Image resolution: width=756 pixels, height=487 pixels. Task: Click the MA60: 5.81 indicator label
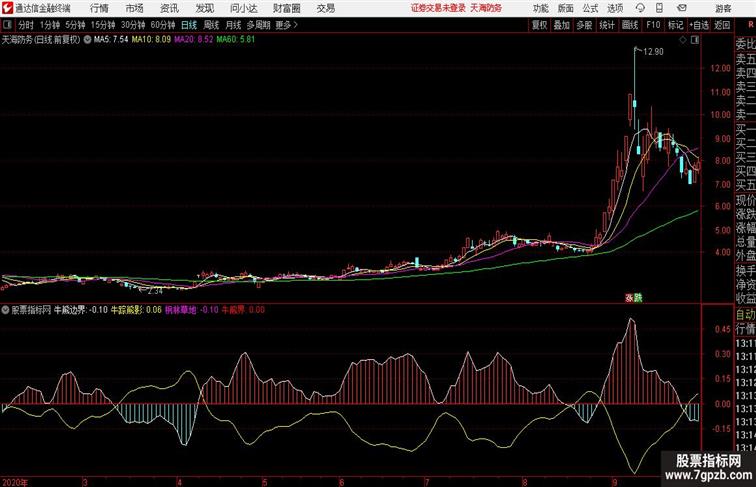pos(236,40)
